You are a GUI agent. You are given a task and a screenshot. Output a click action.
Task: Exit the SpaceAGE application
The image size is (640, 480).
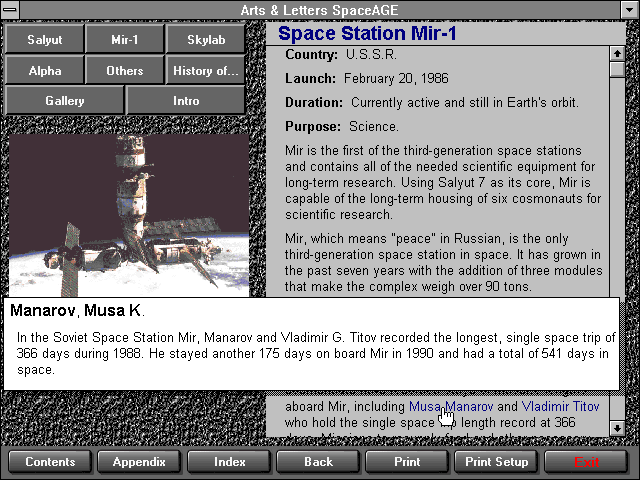click(586, 462)
